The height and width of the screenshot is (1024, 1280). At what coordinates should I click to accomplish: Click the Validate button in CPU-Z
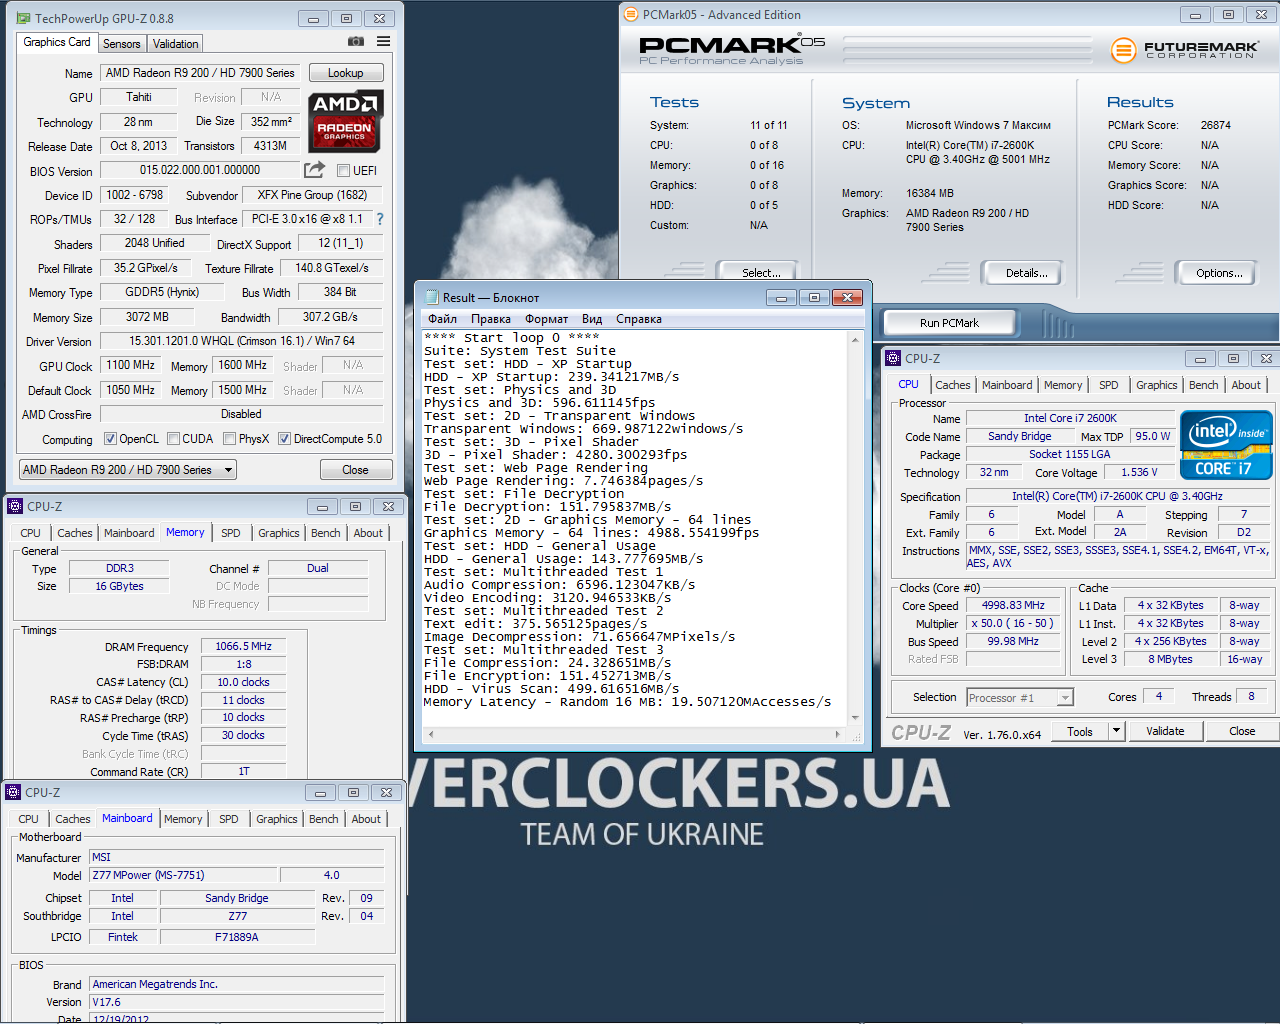point(1165,731)
